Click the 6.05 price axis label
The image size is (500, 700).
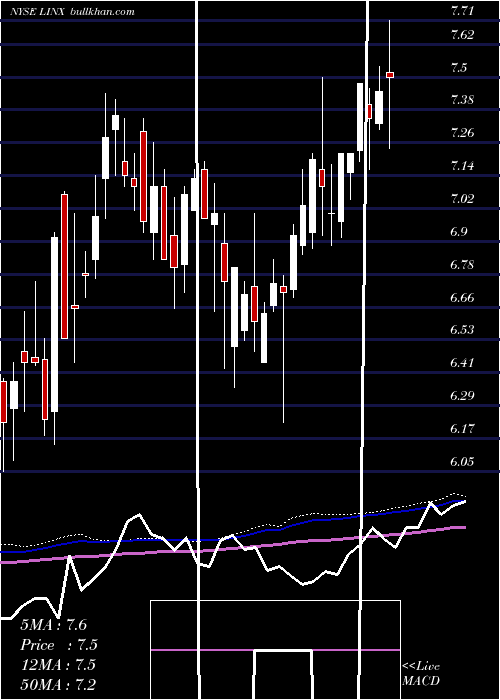[x=462, y=461]
